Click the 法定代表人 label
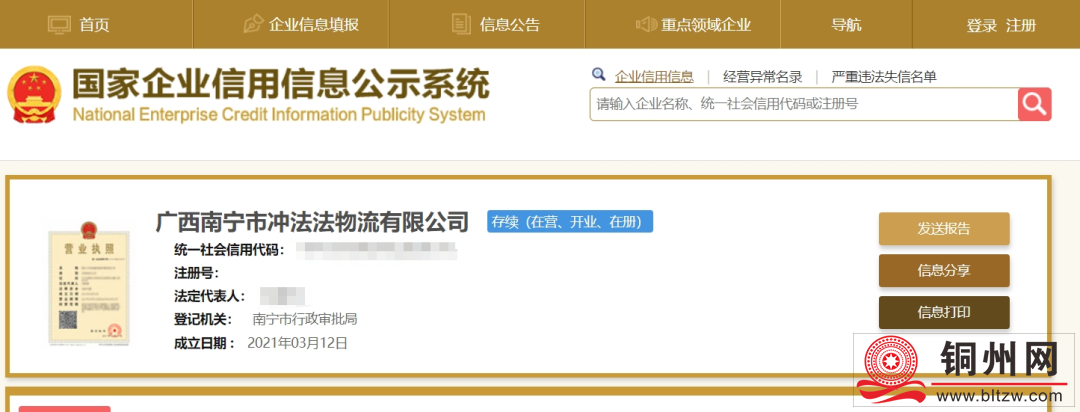Screen dimensions: 1080x412 pyautogui.click(x=209, y=296)
